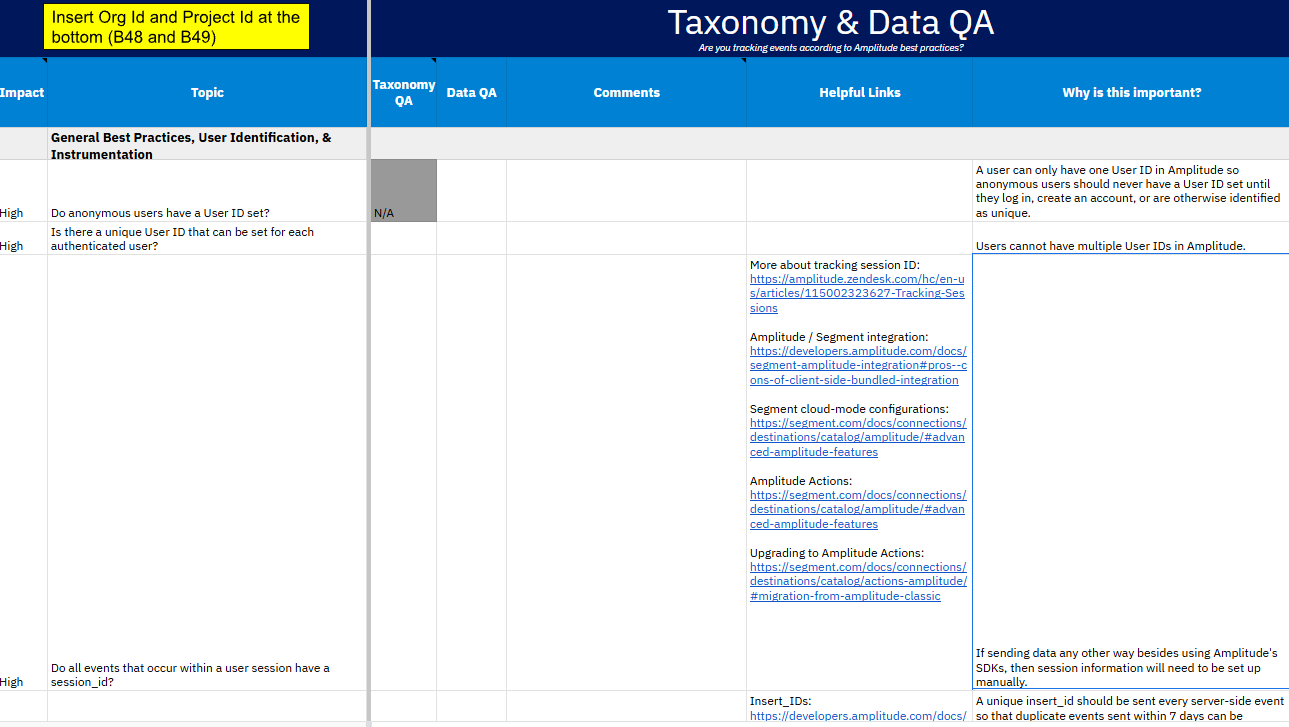
Task: Select the Taxonomy QA column header
Action: [404, 92]
